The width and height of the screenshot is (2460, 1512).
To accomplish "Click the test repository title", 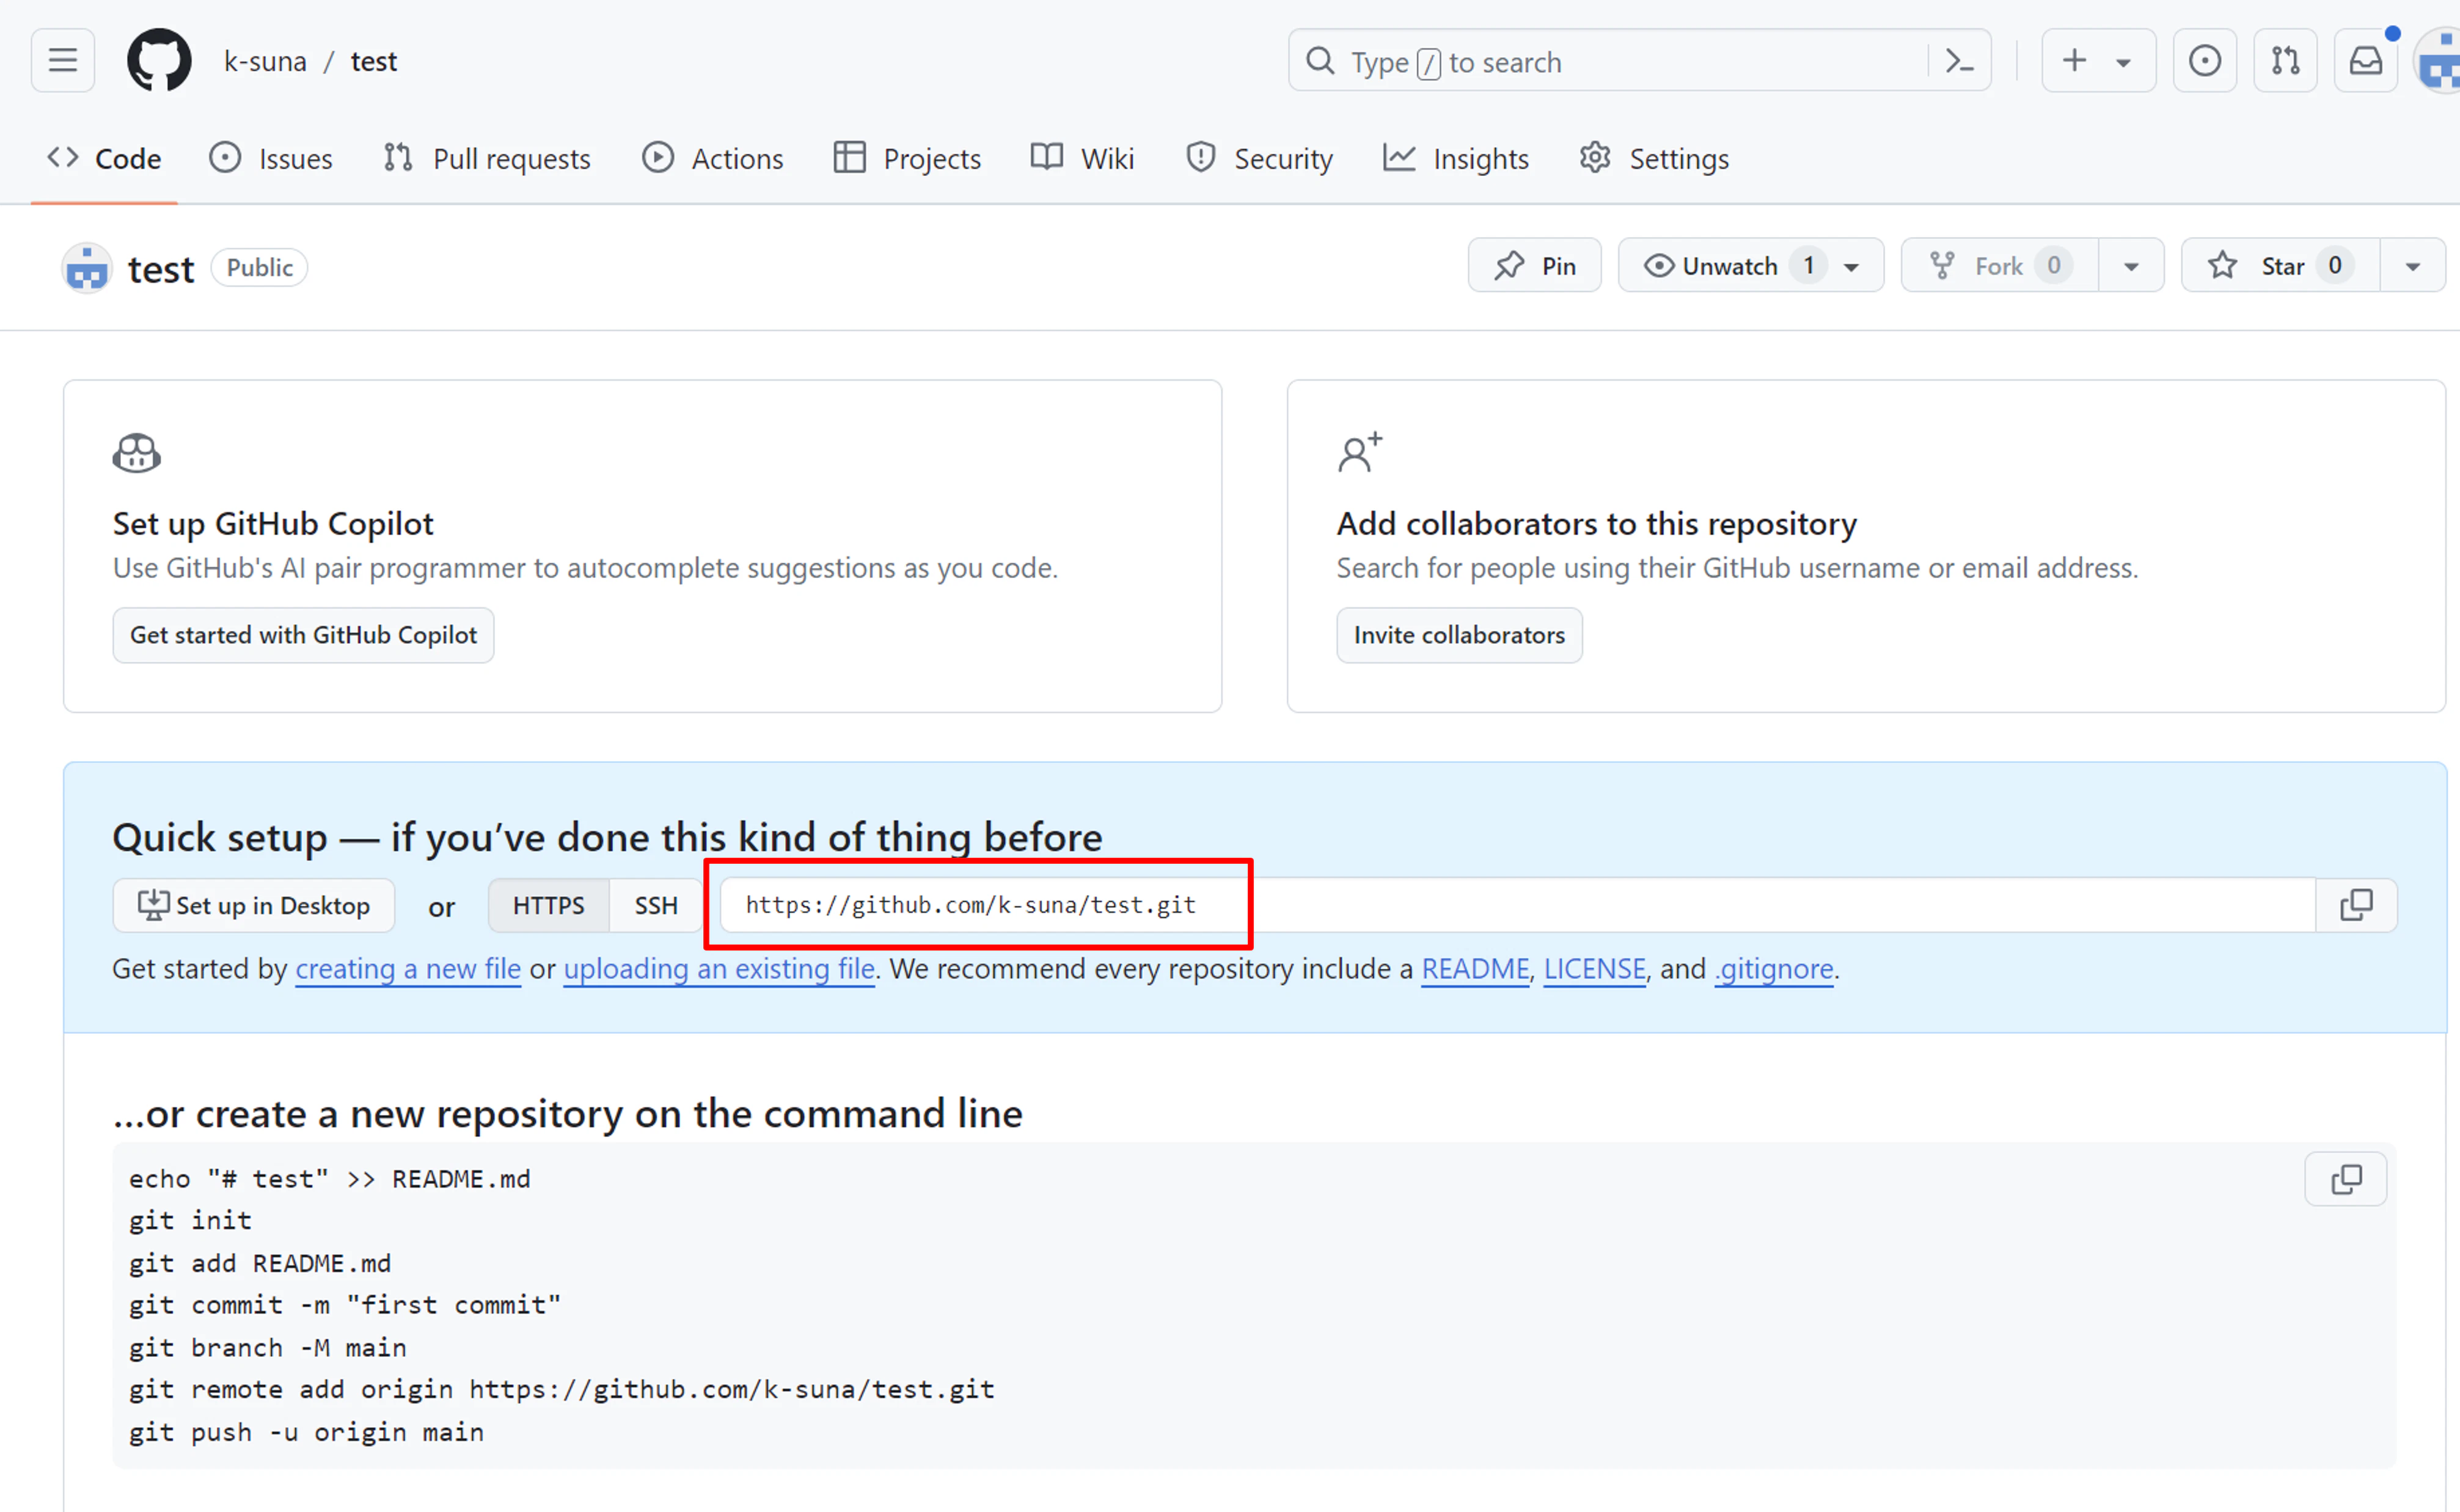I will [161, 269].
